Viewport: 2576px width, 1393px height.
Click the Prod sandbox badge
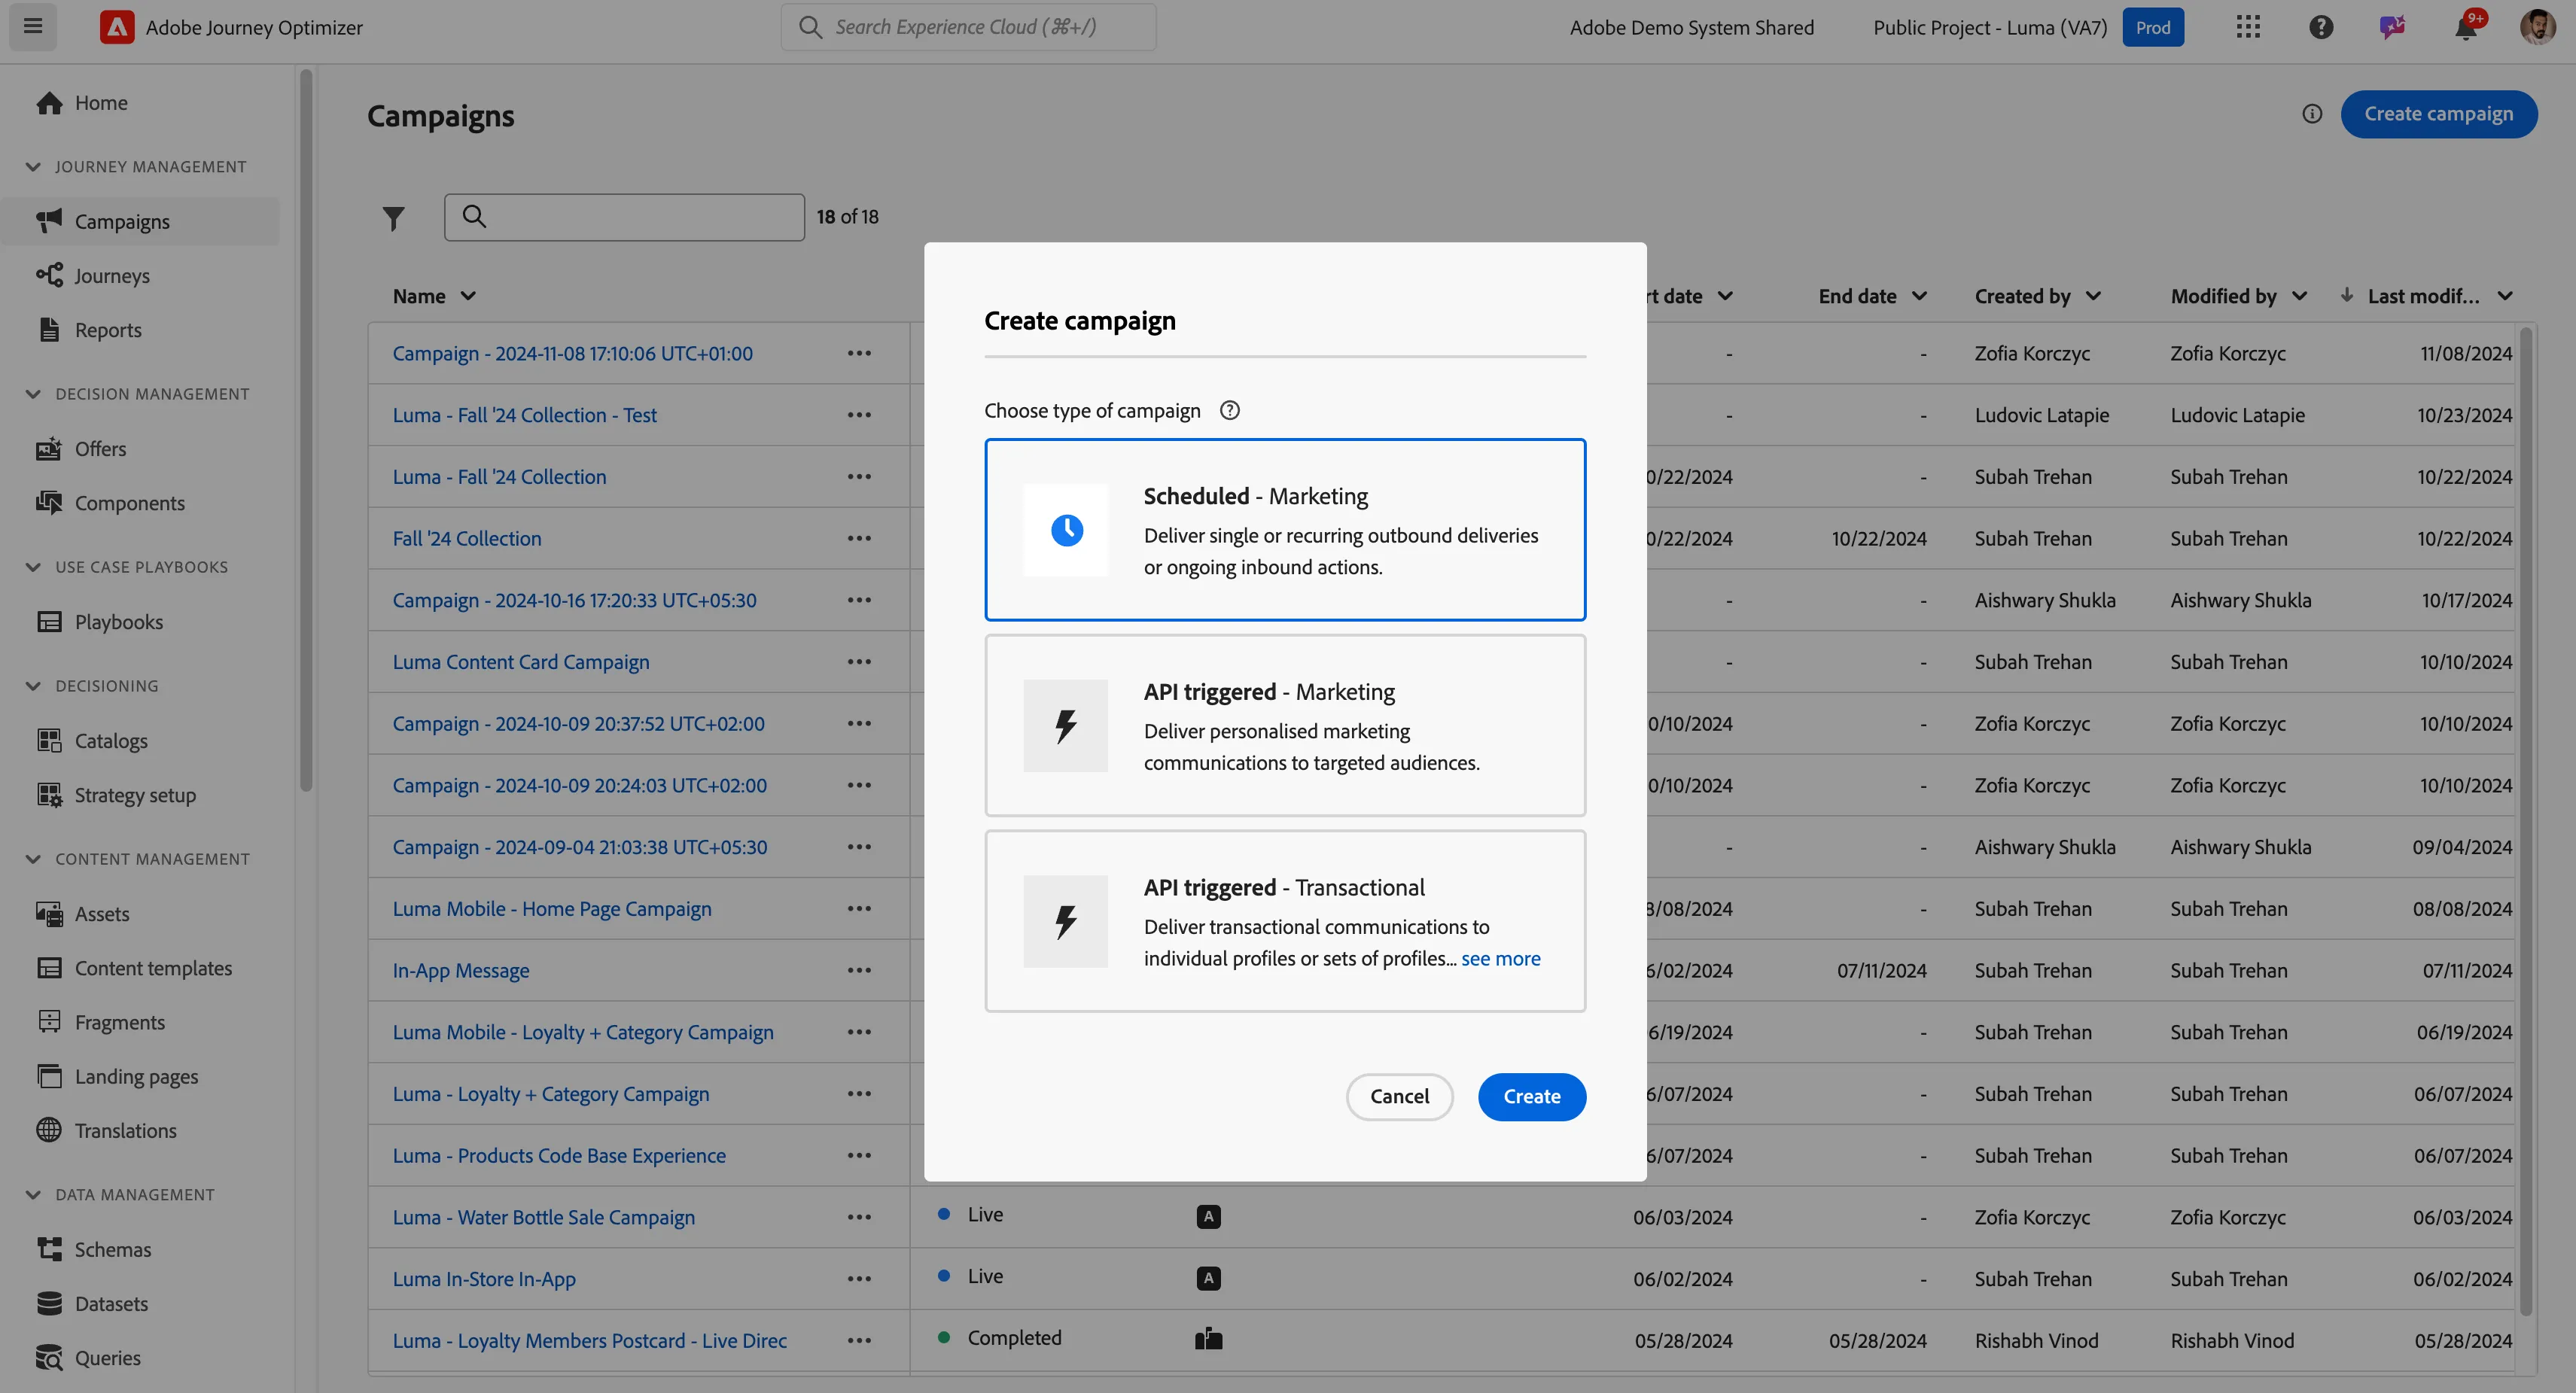[x=2153, y=27]
